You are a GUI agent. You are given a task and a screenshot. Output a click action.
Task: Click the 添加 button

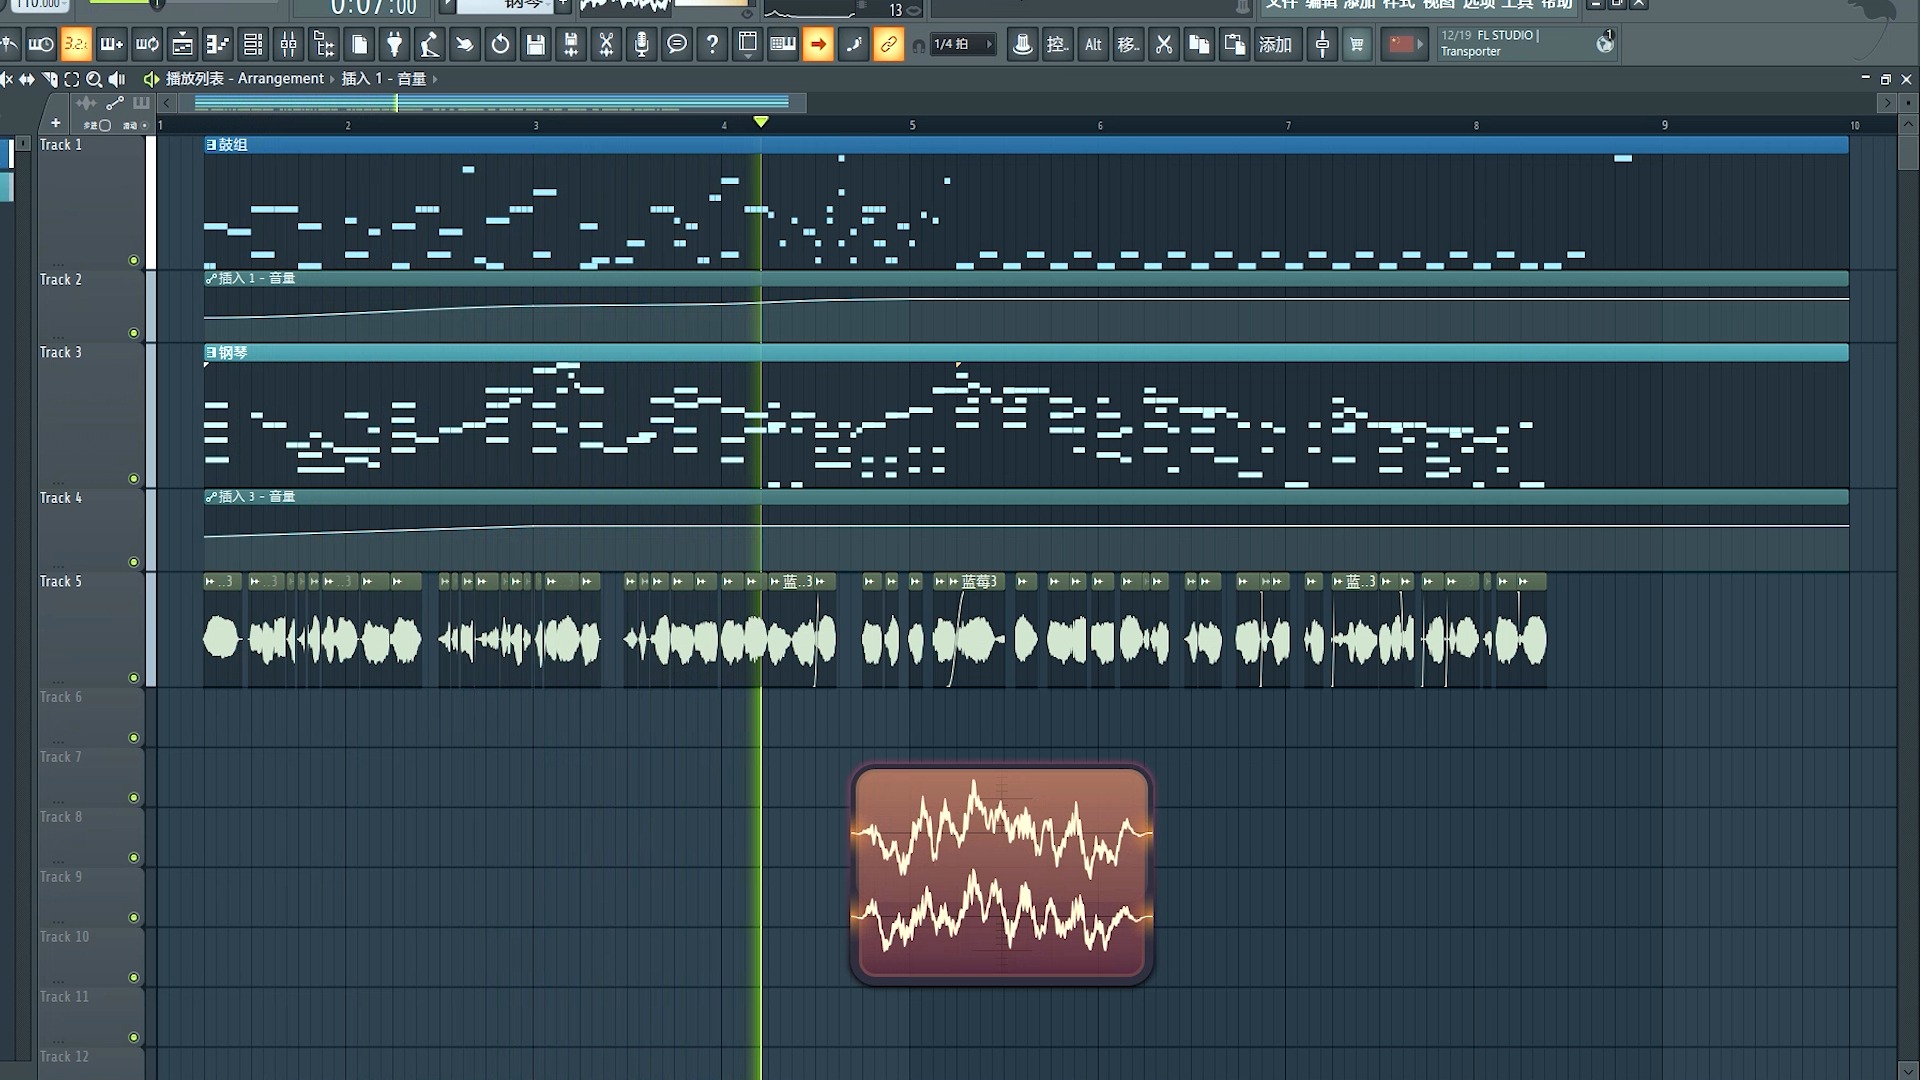[1275, 44]
